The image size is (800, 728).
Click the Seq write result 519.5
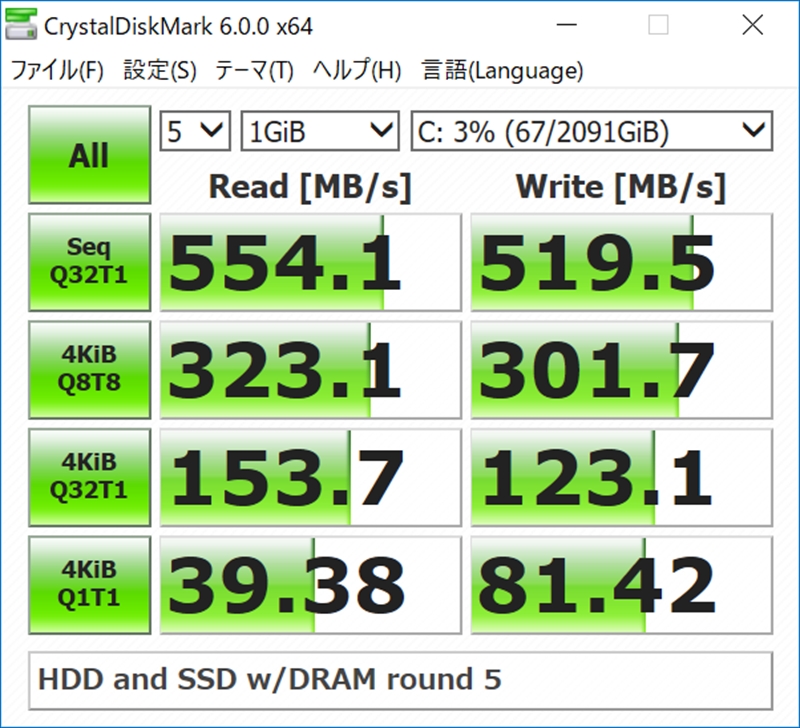(x=621, y=262)
